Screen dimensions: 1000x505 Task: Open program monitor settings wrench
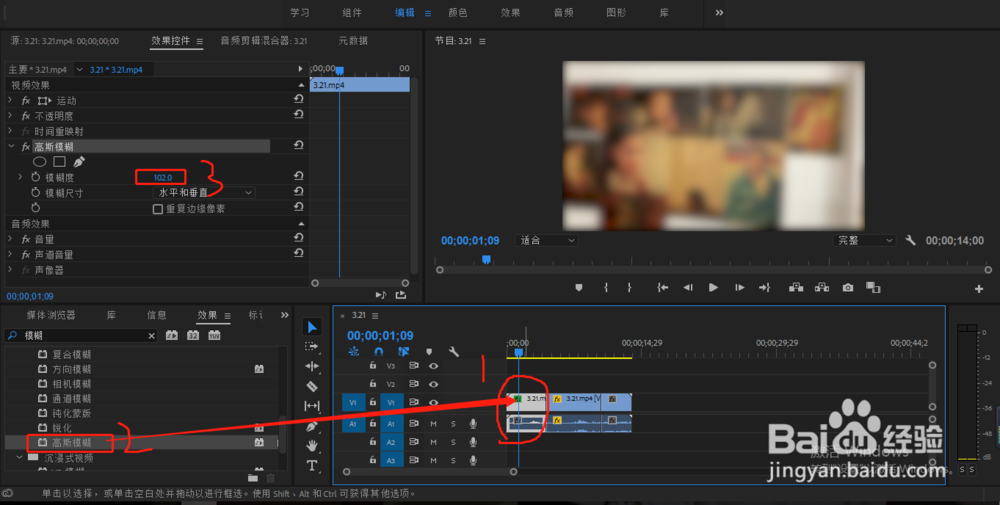(x=910, y=240)
